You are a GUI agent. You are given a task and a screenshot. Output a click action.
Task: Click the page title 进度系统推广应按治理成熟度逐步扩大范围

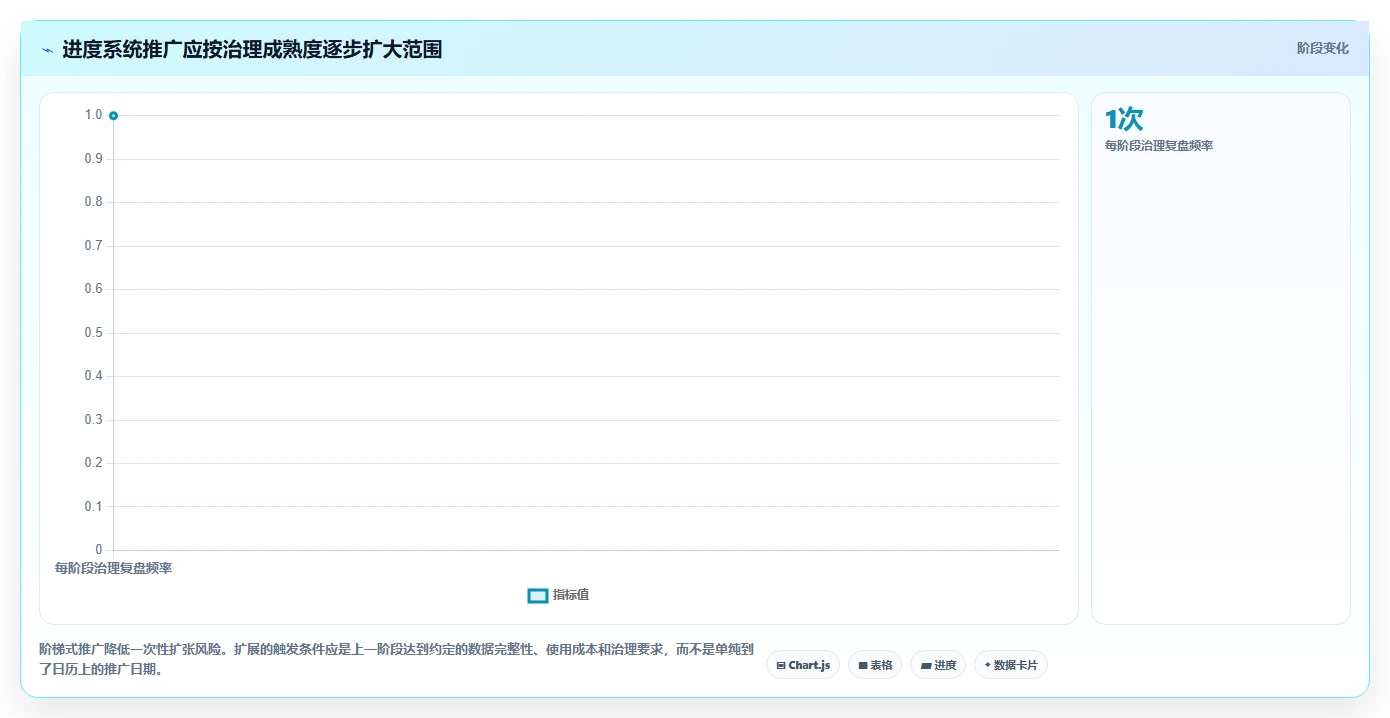pyautogui.click(x=252, y=49)
